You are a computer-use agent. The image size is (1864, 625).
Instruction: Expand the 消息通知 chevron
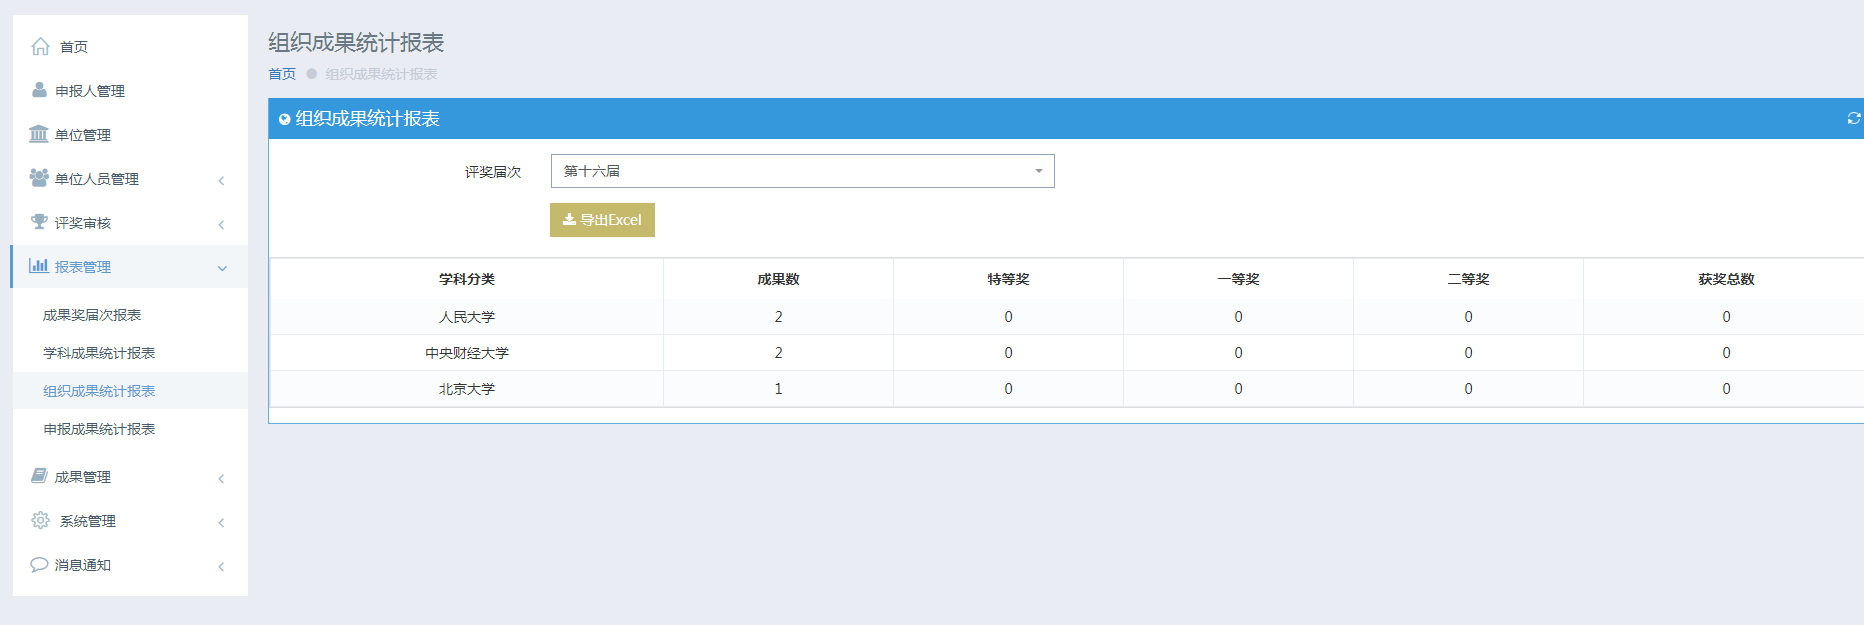pyautogui.click(x=221, y=566)
